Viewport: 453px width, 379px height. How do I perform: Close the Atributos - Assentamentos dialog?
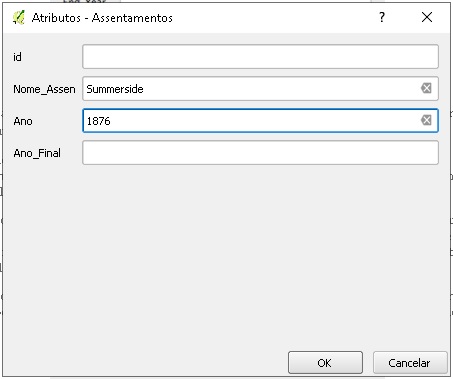[427, 17]
